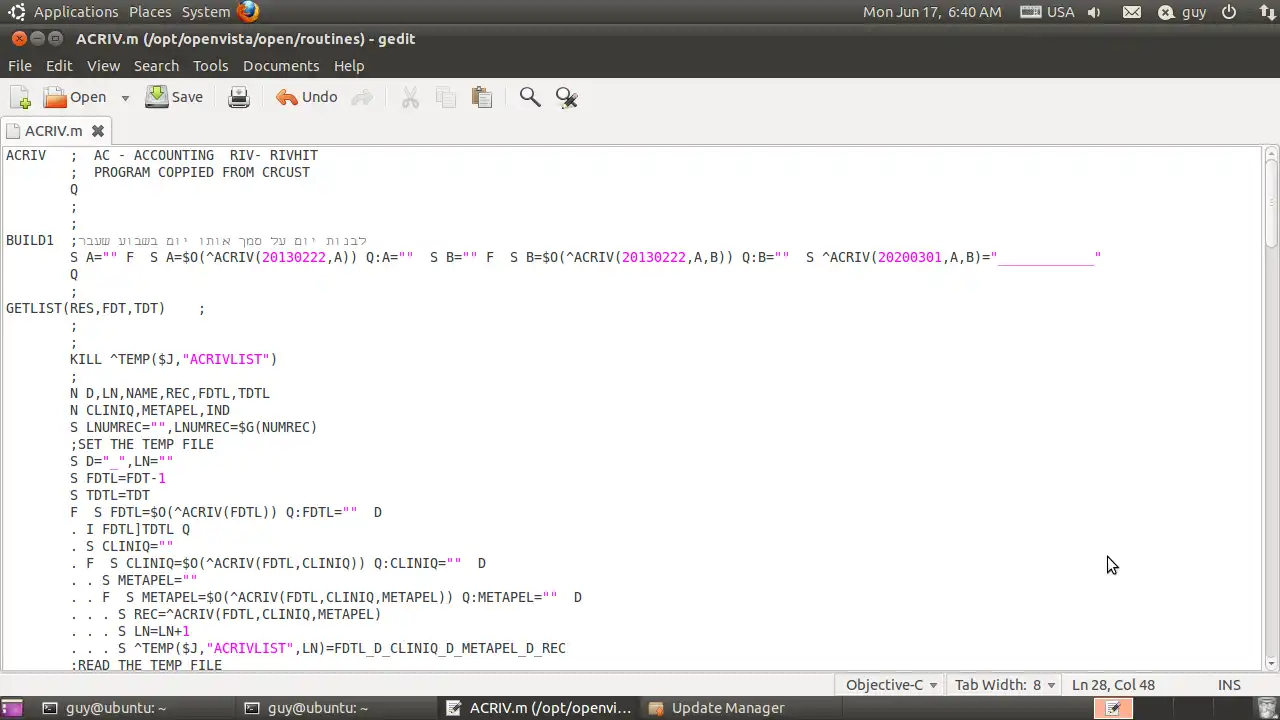Click the Copy icon in the toolbar
The width and height of the screenshot is (1280, 720).
click(446, 97)
